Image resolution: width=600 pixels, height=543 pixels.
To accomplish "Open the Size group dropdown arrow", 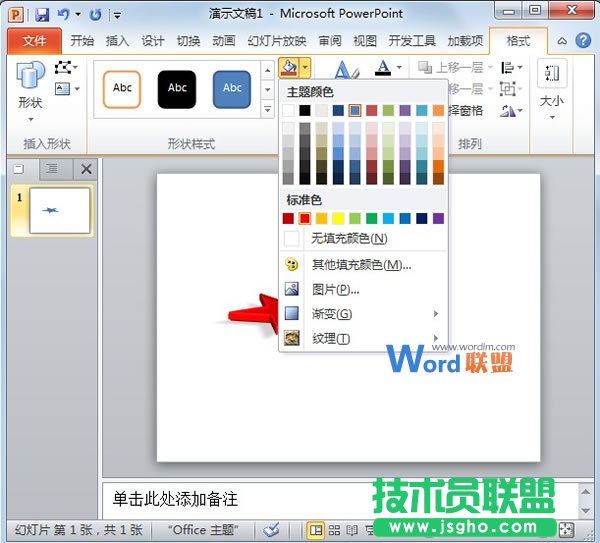I will pyautogui.click(x=552, y=117).
